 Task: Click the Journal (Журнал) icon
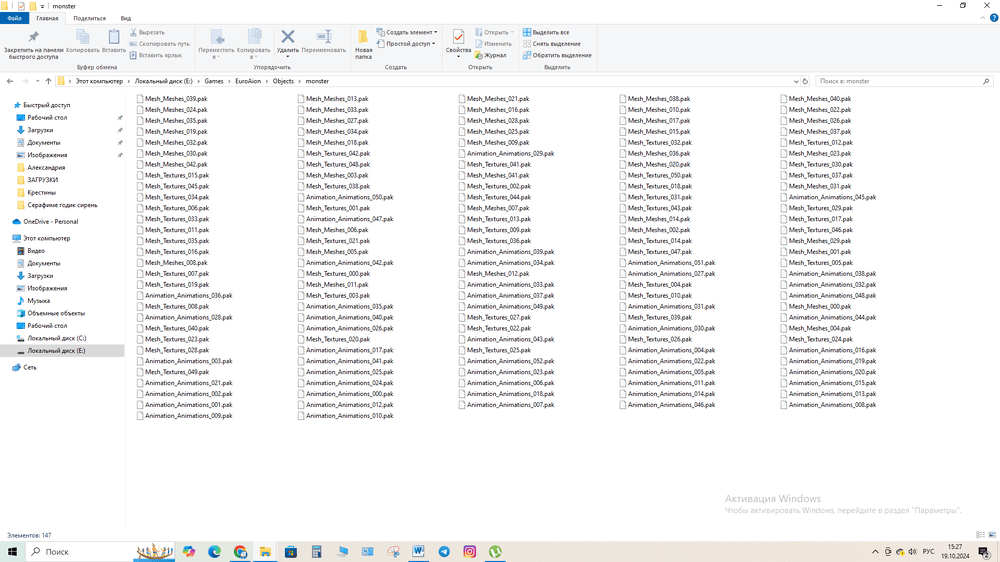pyautogui.click(x=491, y=55)
